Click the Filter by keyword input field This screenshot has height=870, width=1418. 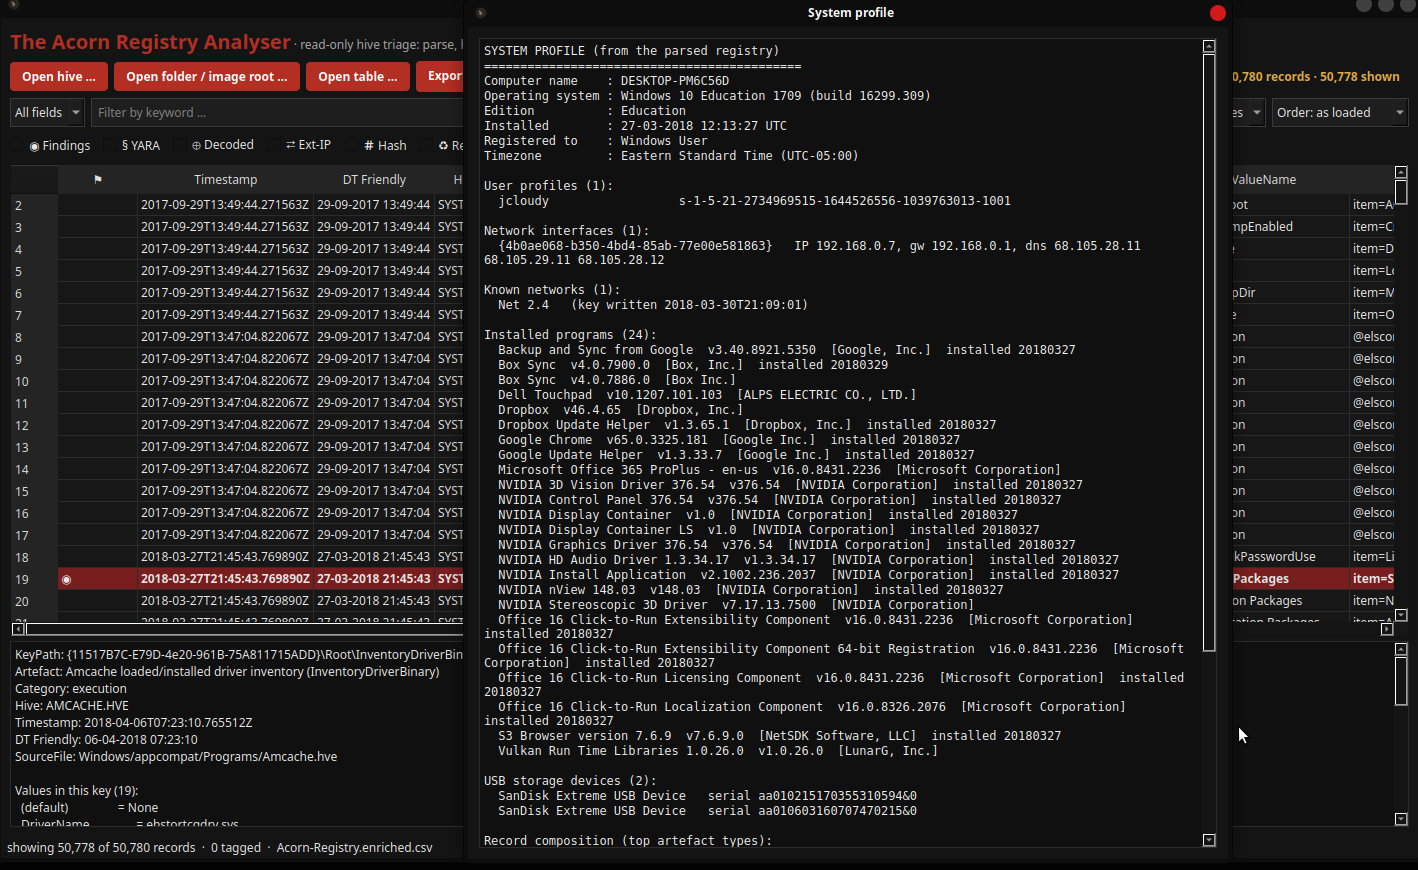(277, 113)
